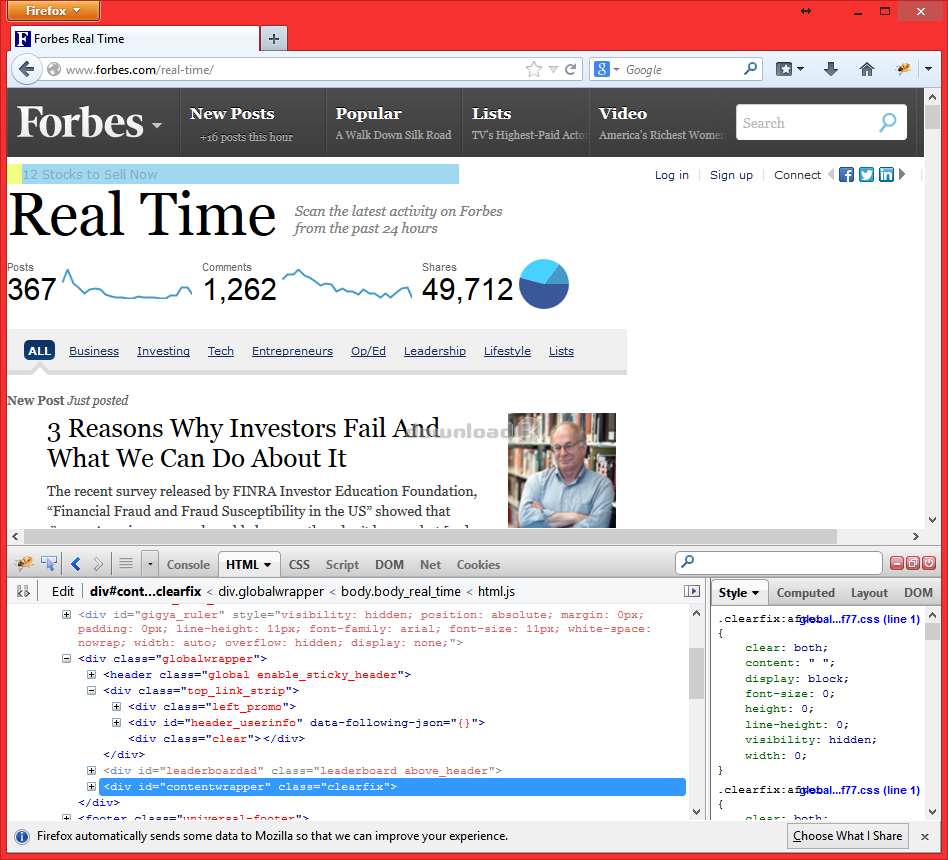This screenshot has height=860, width=948.
Task: Detach Firebug into a separate window
Action: tap(913, 564)
